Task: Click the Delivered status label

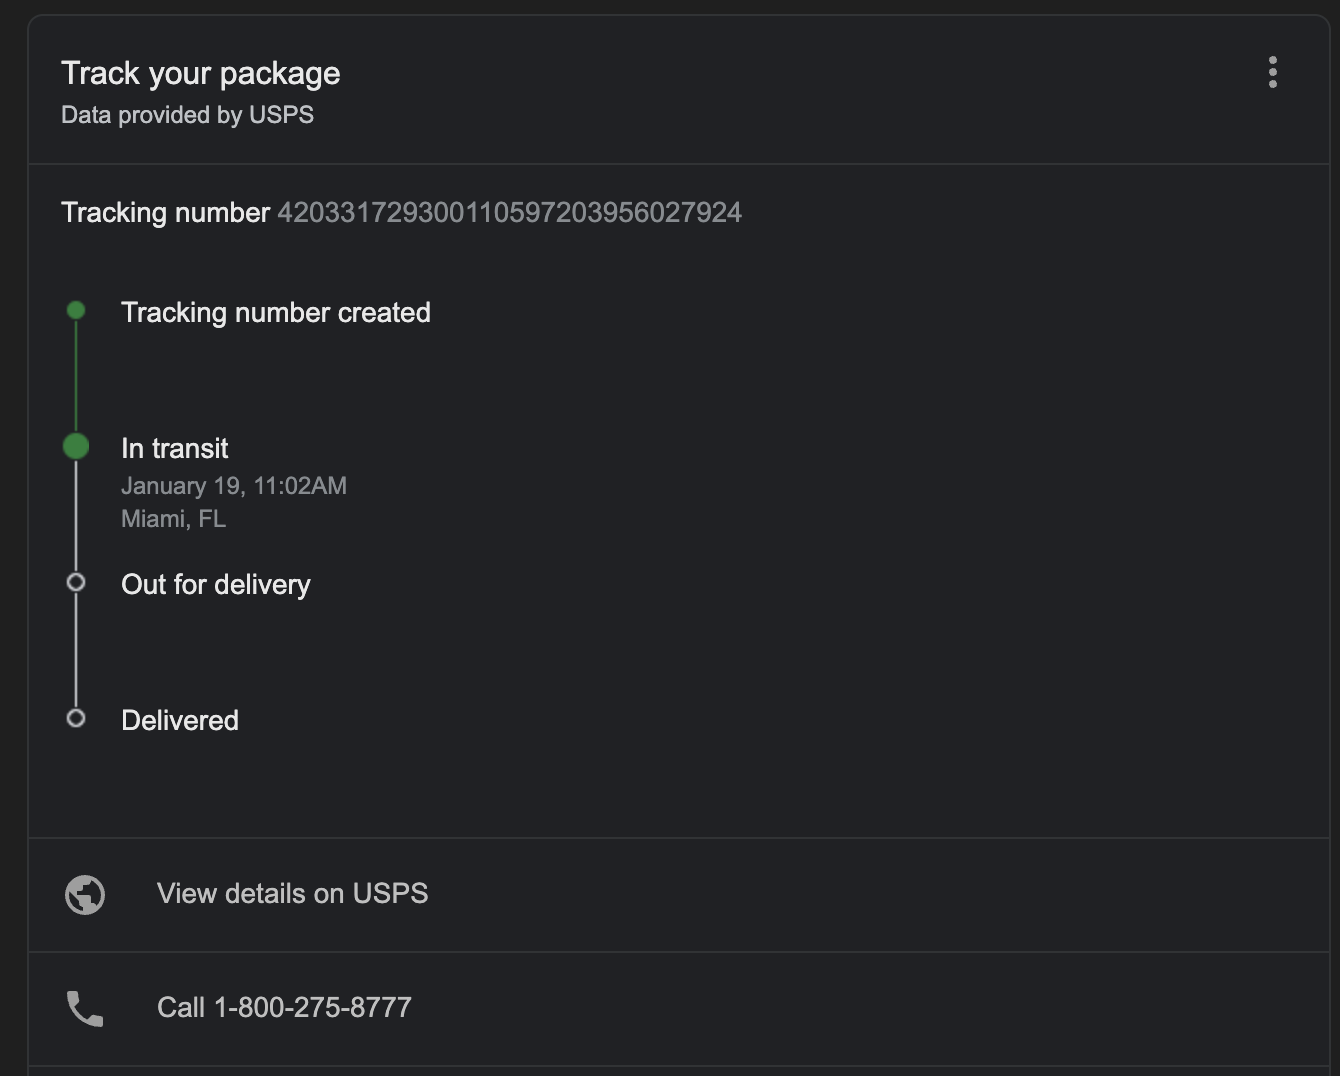Action: (180, 721)
